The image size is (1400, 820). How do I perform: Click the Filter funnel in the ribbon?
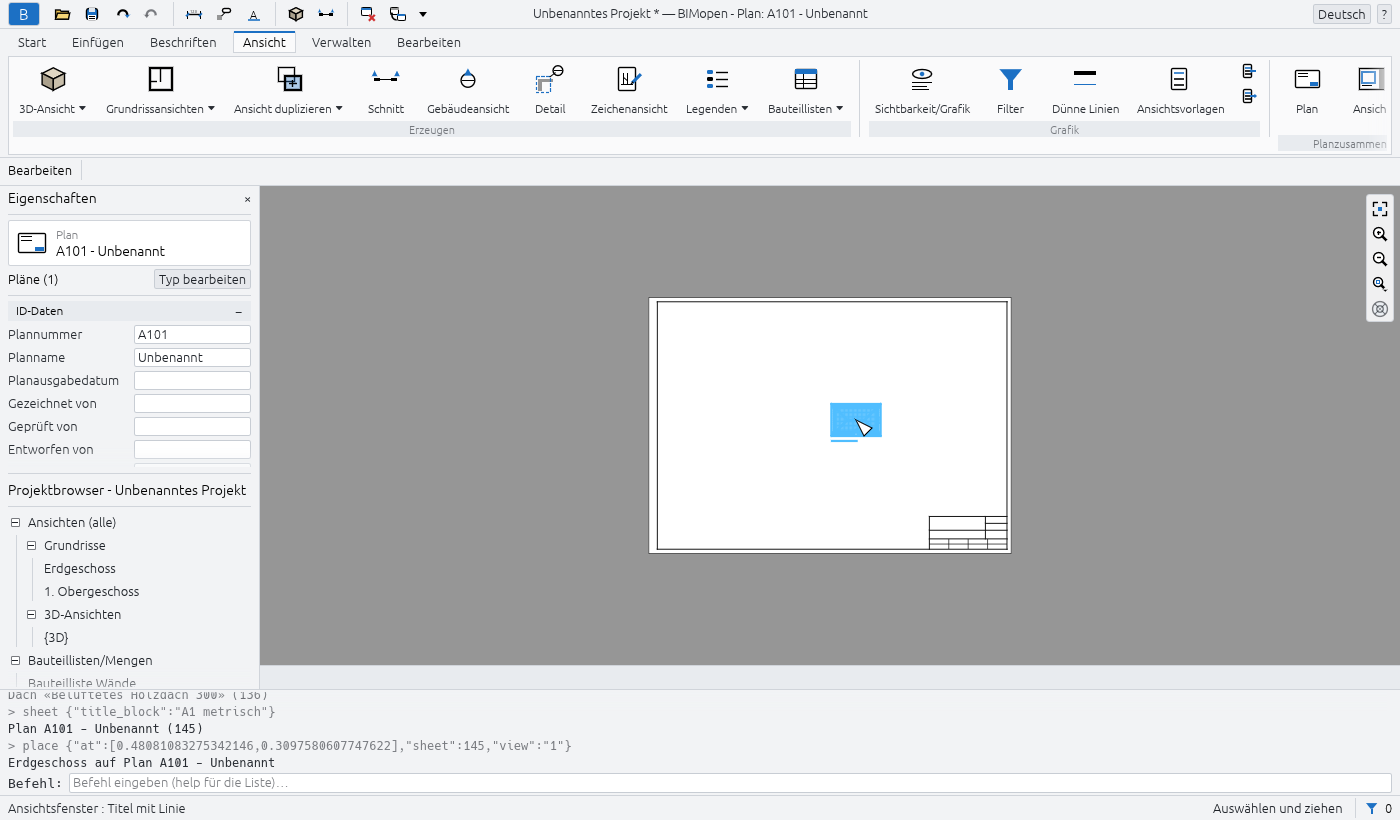pos(1011,92)
